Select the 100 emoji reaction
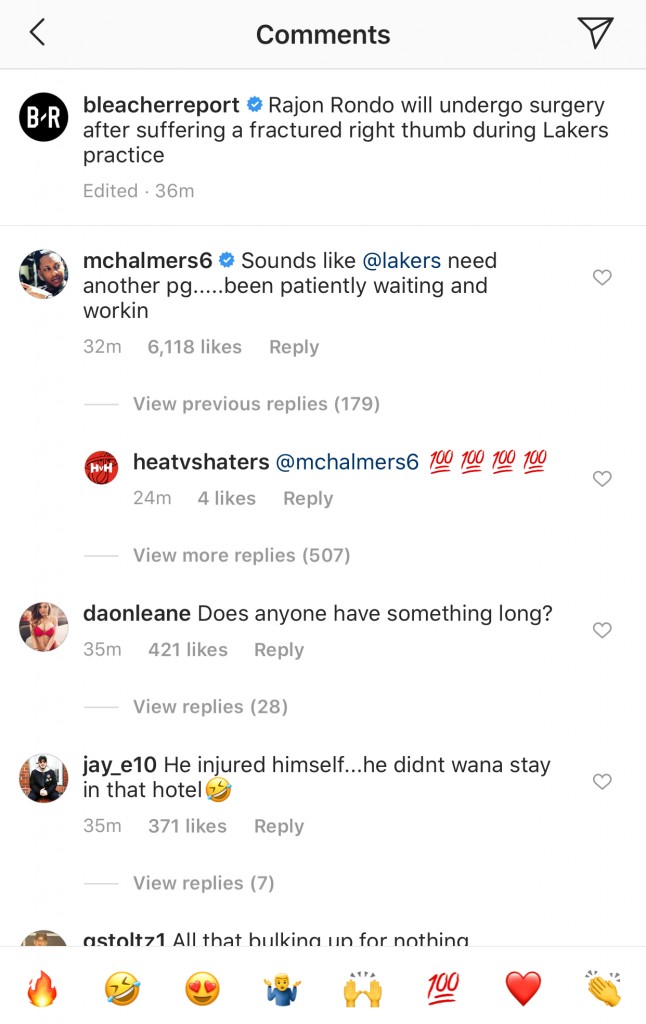The width and height of the screenshot is (646, 1024). point(443,990)
